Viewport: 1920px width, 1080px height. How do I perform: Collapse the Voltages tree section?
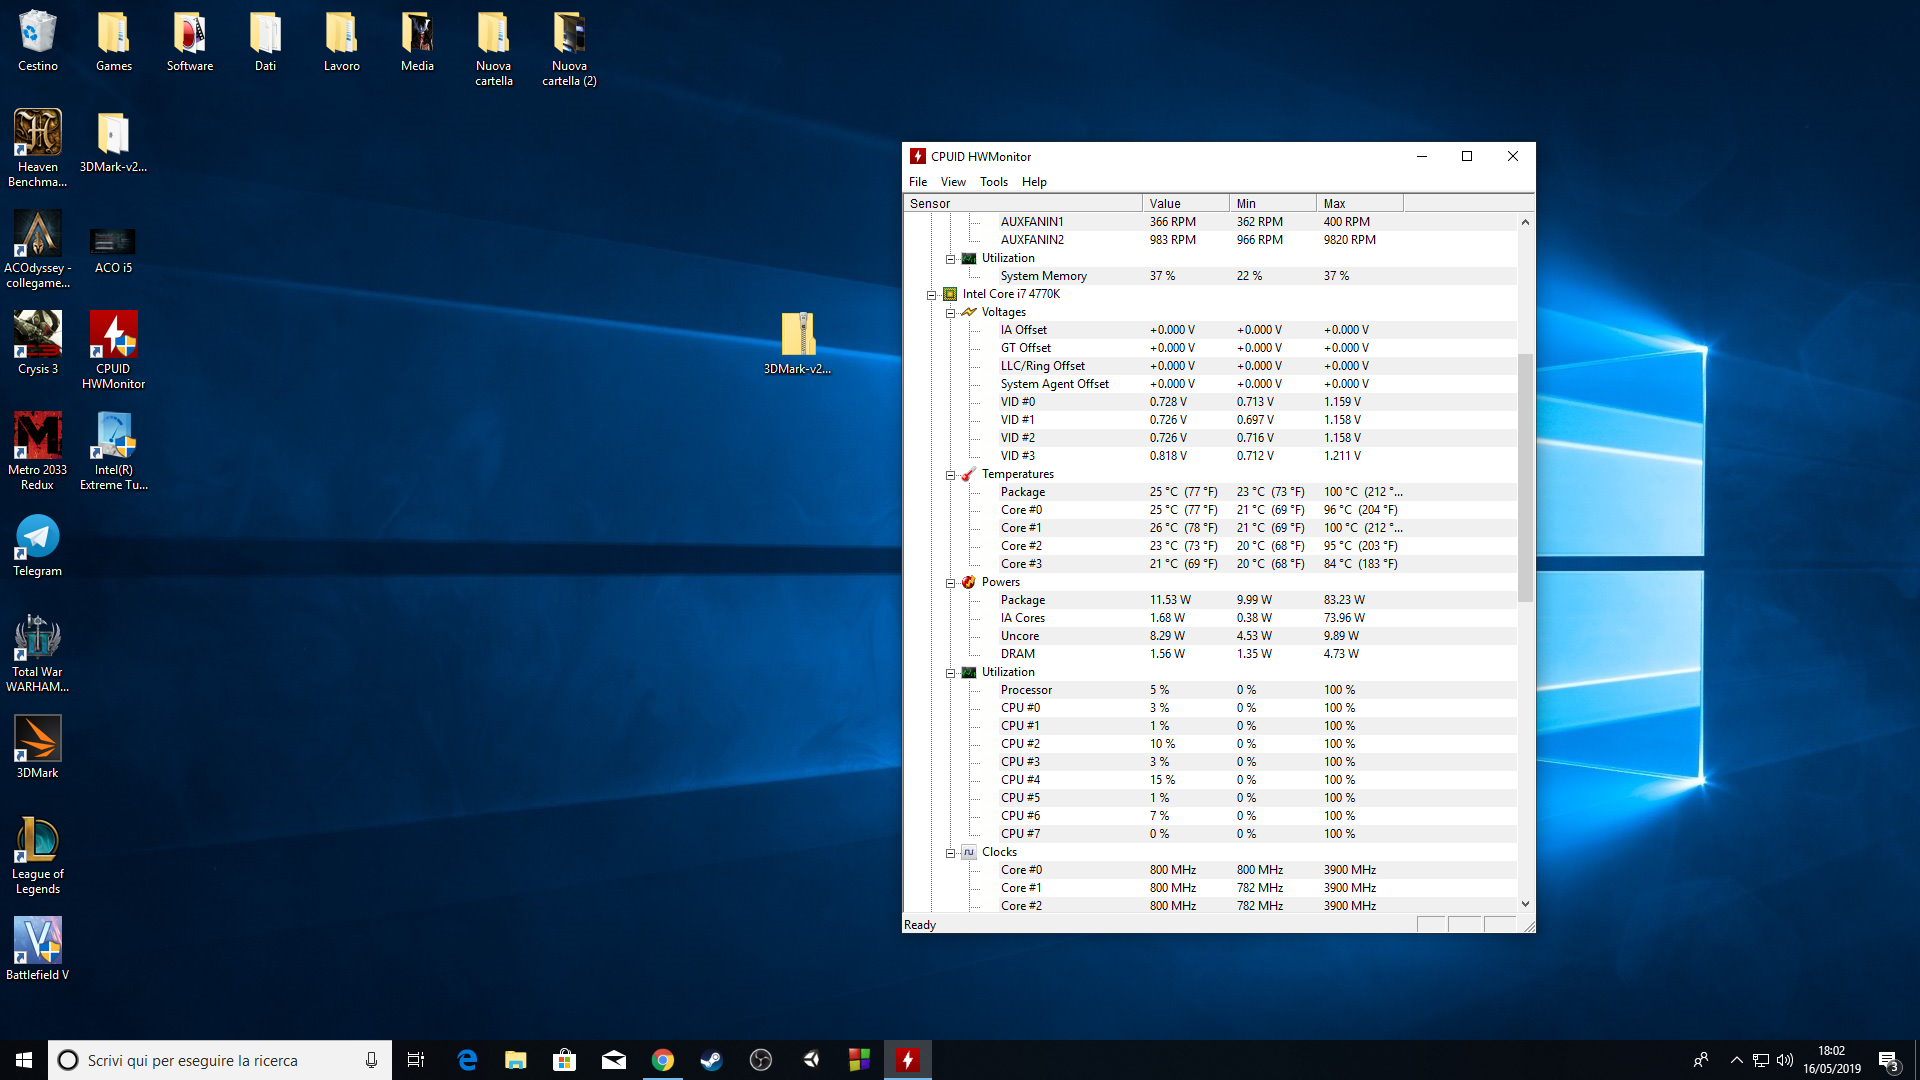tap(950, 313)
